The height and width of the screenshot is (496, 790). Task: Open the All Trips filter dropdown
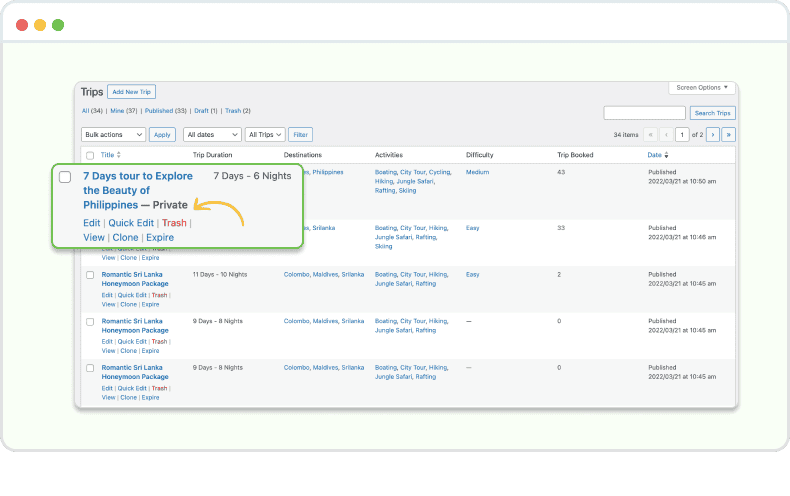pyautogui.click(x=265, y=134)
